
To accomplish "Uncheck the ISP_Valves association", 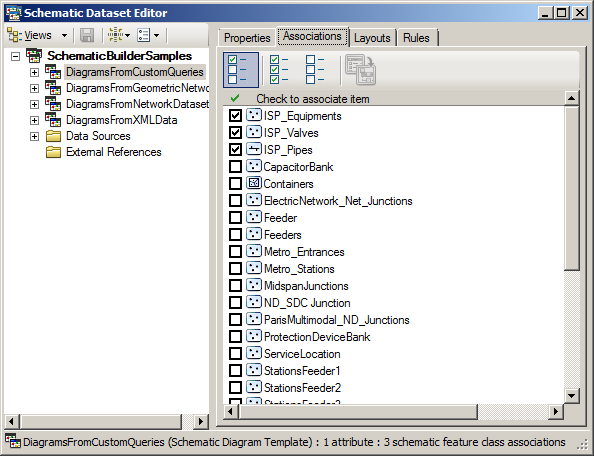I will [x=235, y=133].
